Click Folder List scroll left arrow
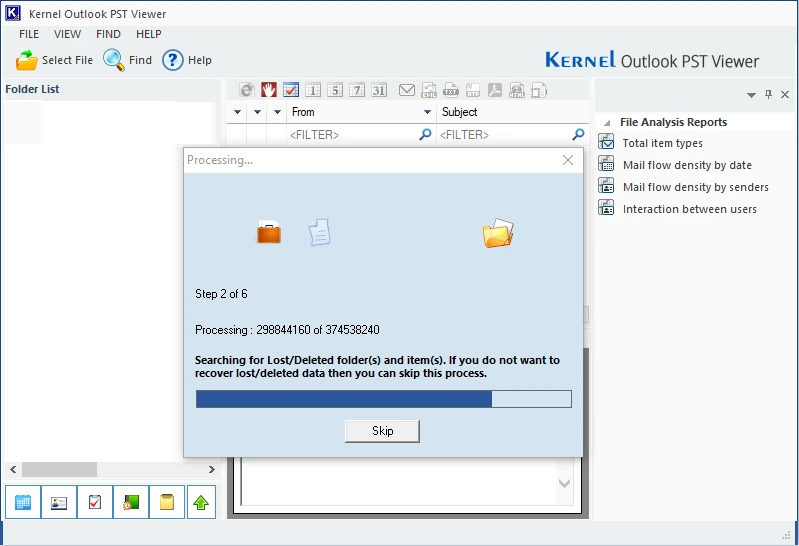Viewport: 799px width, 546px height. pos(13,470)
